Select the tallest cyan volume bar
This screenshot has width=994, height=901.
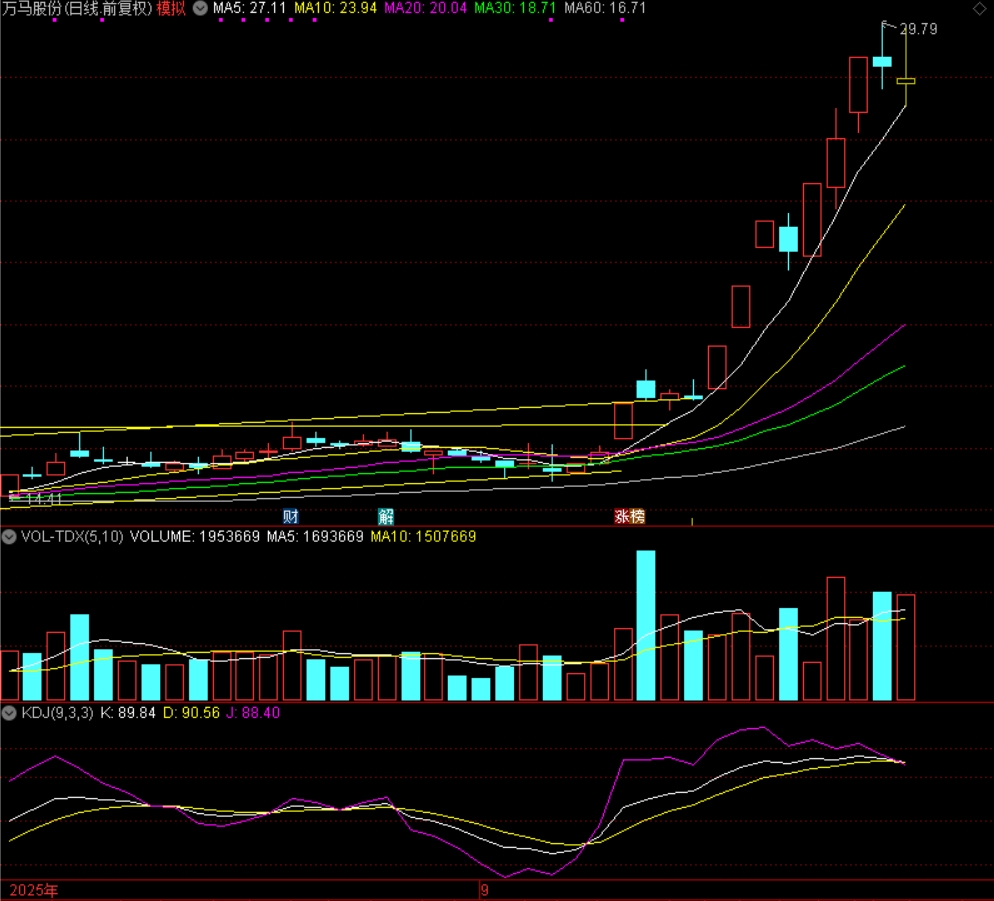(x=646, y=625)
